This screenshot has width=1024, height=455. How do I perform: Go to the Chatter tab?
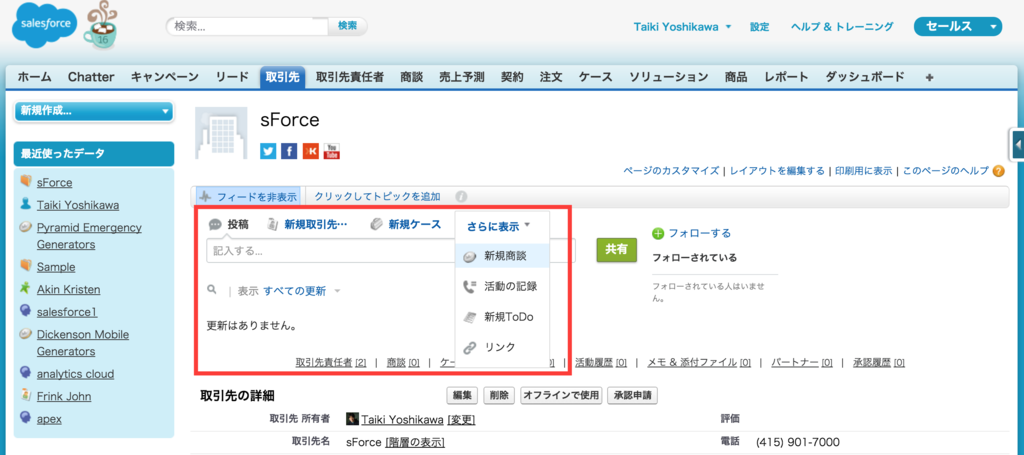point(91,77)
